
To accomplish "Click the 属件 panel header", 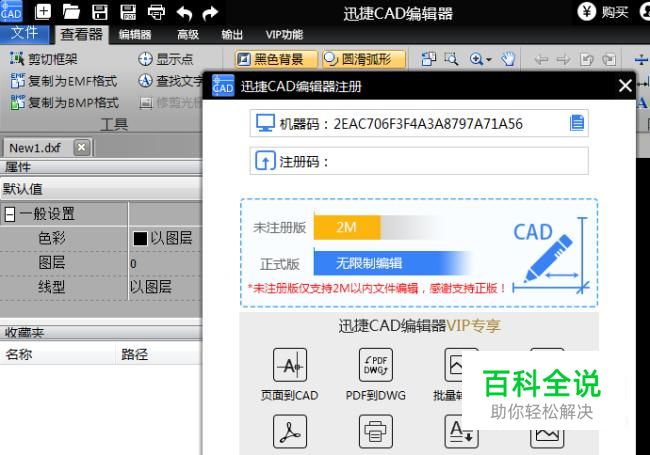I will click(101, 167).
